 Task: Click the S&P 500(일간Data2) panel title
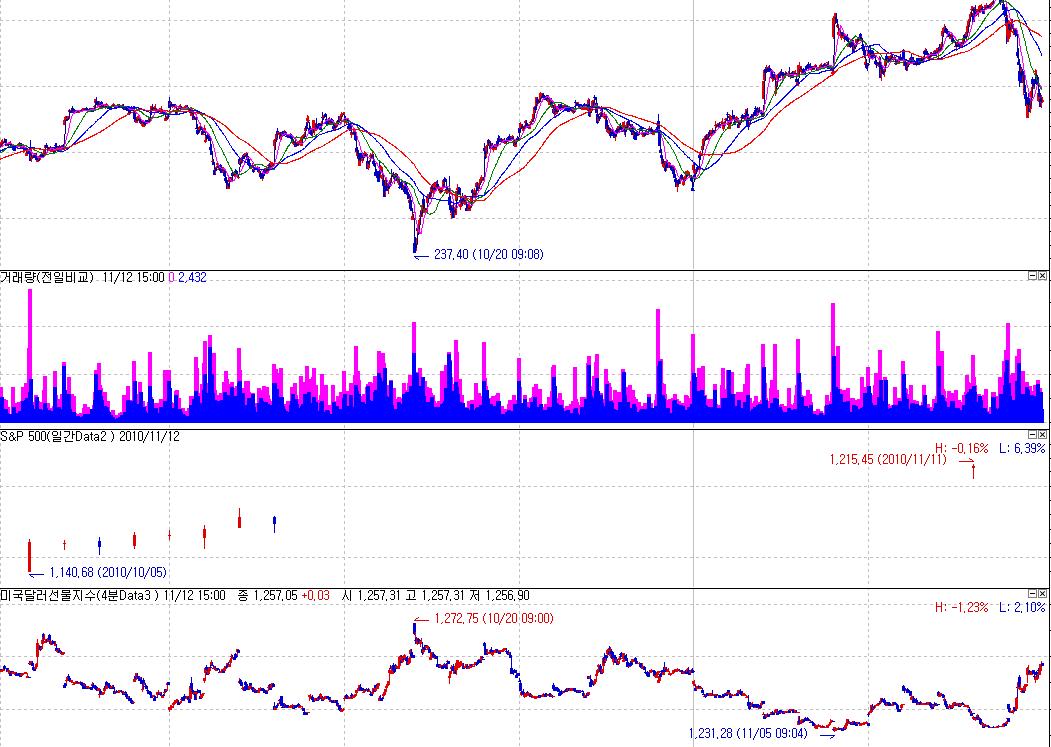(59, 437)
